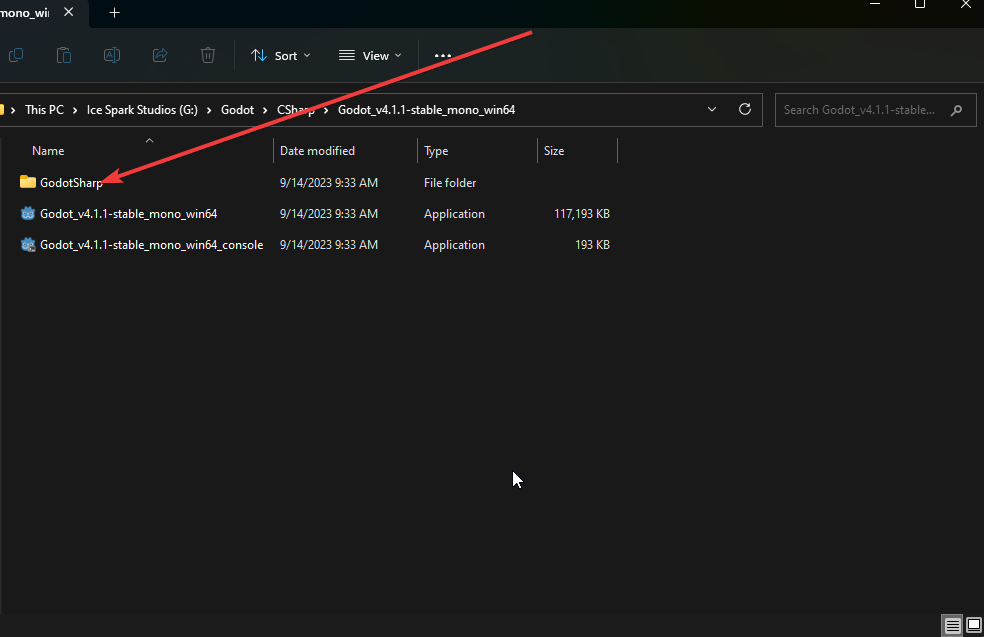Switch to Large icons view layout button
984x637 pixels.
973,625
